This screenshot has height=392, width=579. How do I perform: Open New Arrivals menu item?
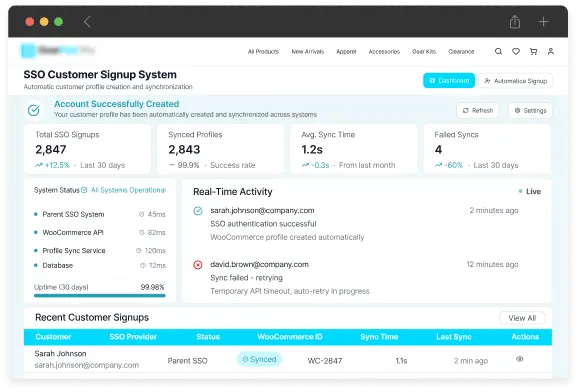(x=308, y=52)
